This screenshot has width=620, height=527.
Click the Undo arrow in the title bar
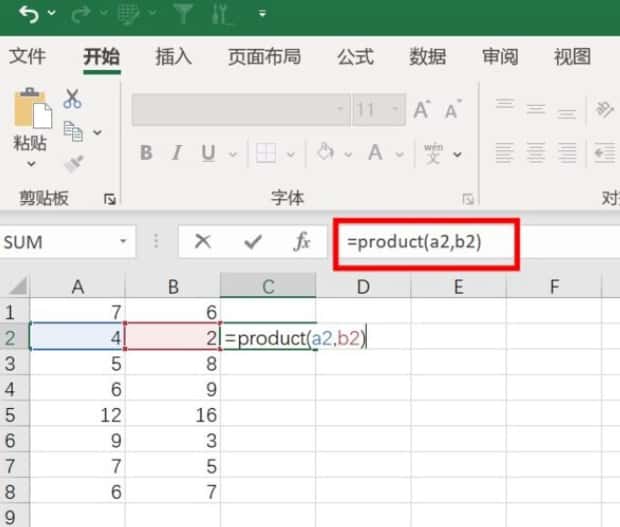point(27,14)
